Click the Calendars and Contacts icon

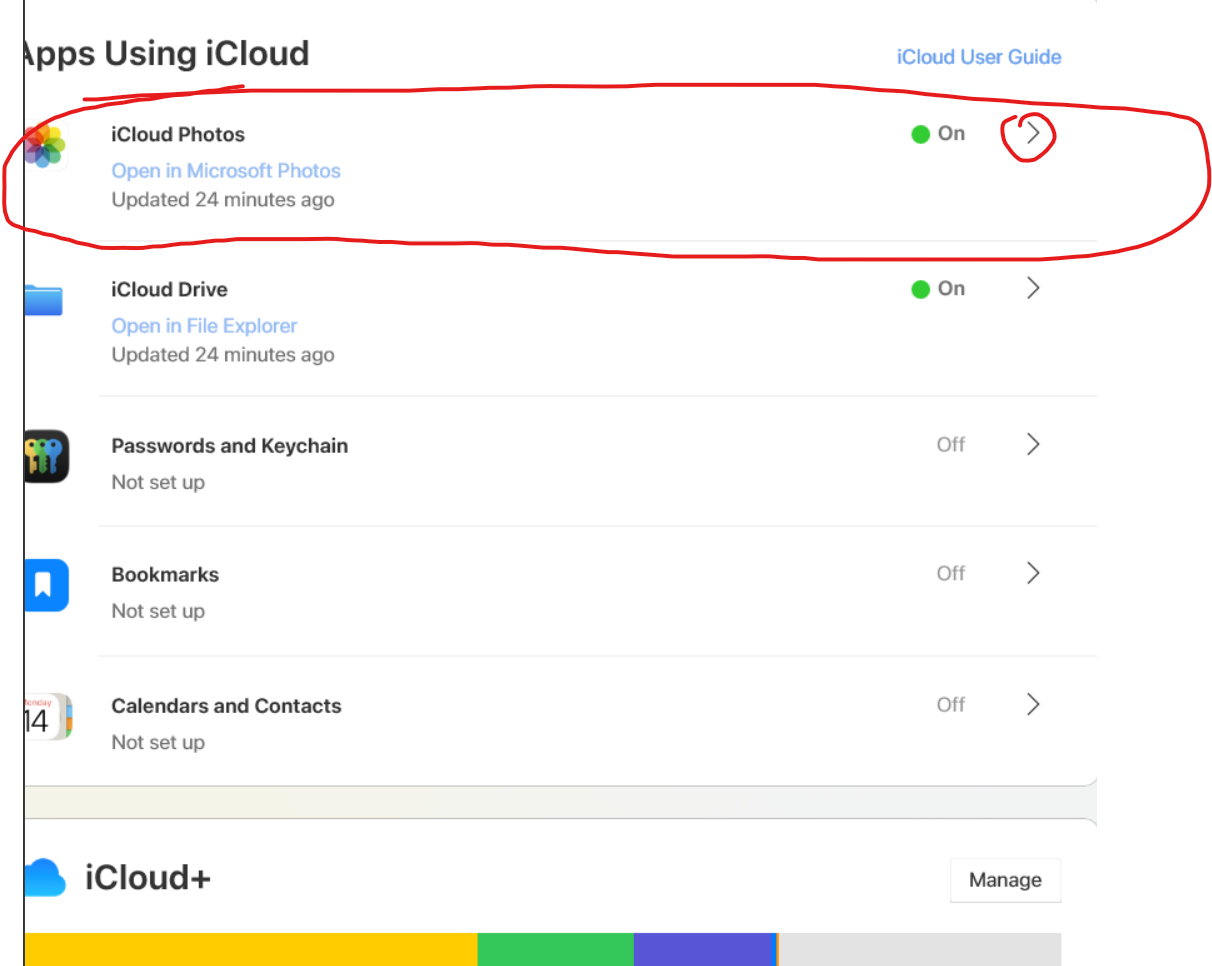(47, 716)
